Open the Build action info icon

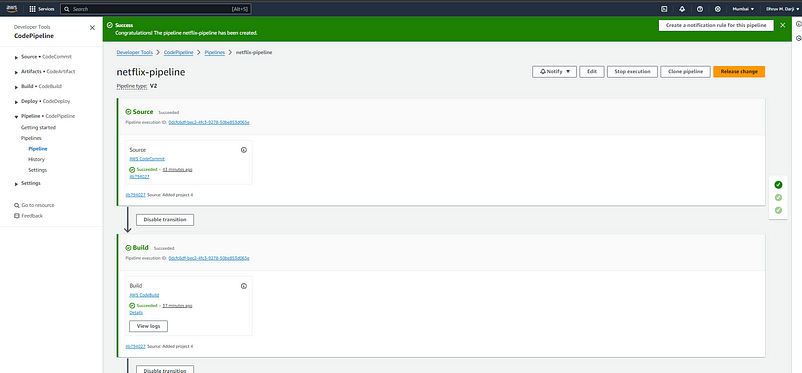[x=244, y=286]
